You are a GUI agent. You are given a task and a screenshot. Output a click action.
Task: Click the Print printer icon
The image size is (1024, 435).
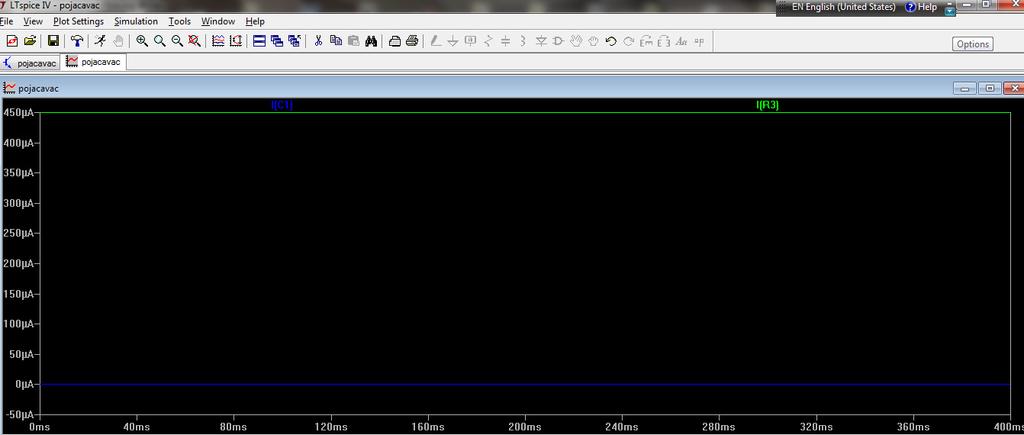[412, 41]
